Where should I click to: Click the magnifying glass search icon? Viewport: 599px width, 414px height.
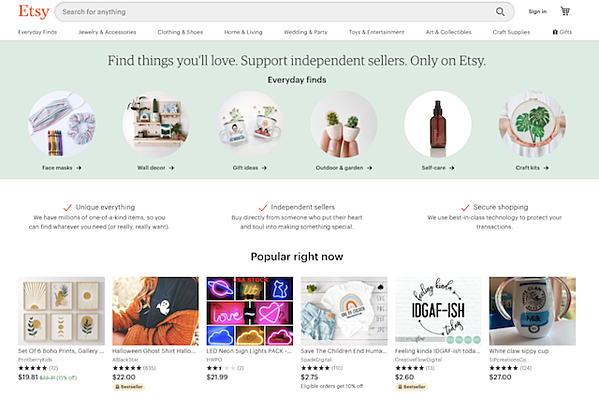pyautogui.click(x=500, y=12)
